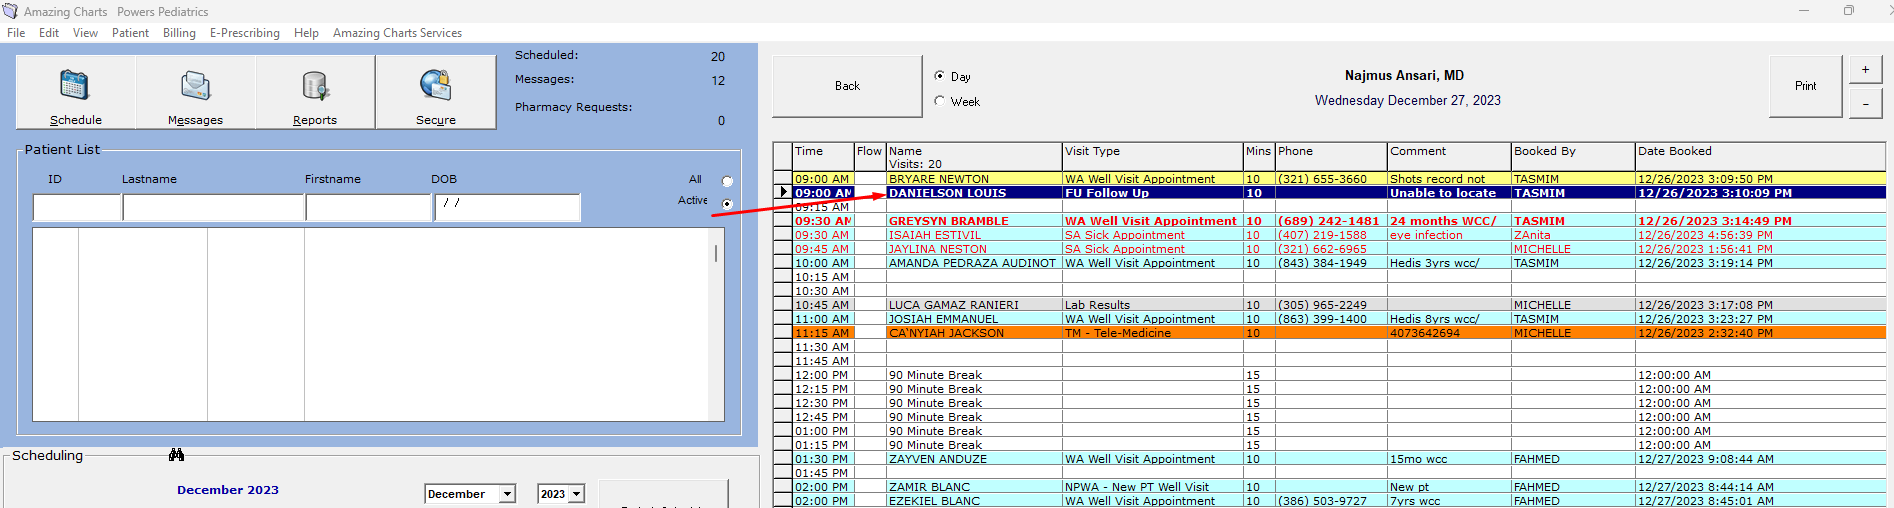Open the Billing menu
Viewport: 1894px width, 508px height.
tap(179, 33)
